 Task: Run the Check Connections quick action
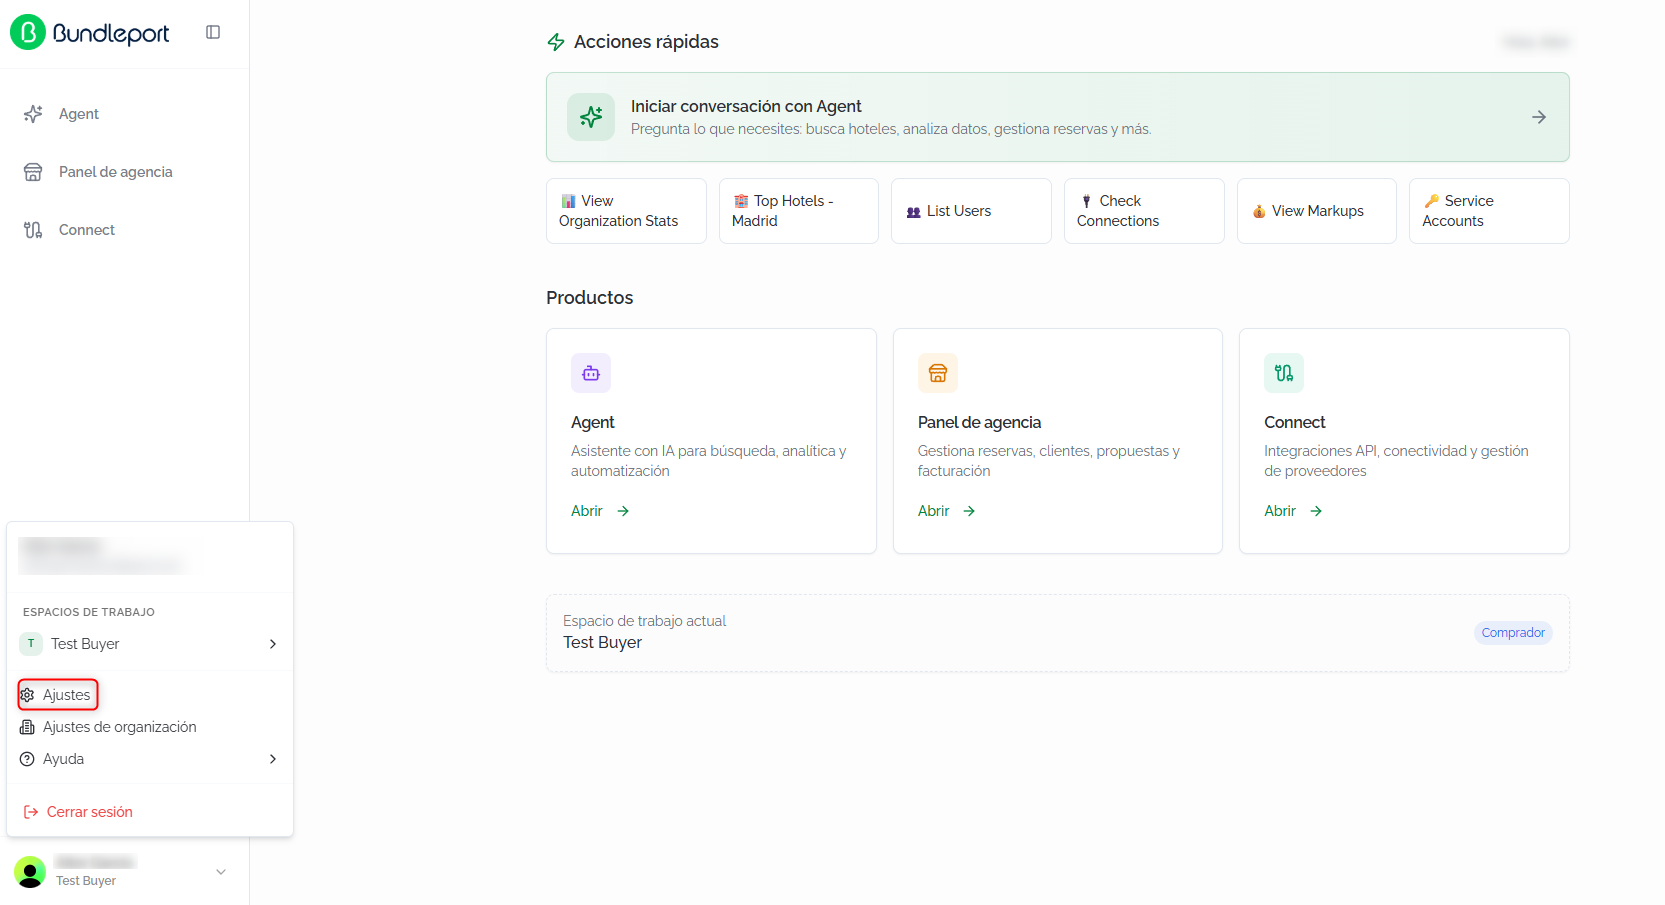1144,211
